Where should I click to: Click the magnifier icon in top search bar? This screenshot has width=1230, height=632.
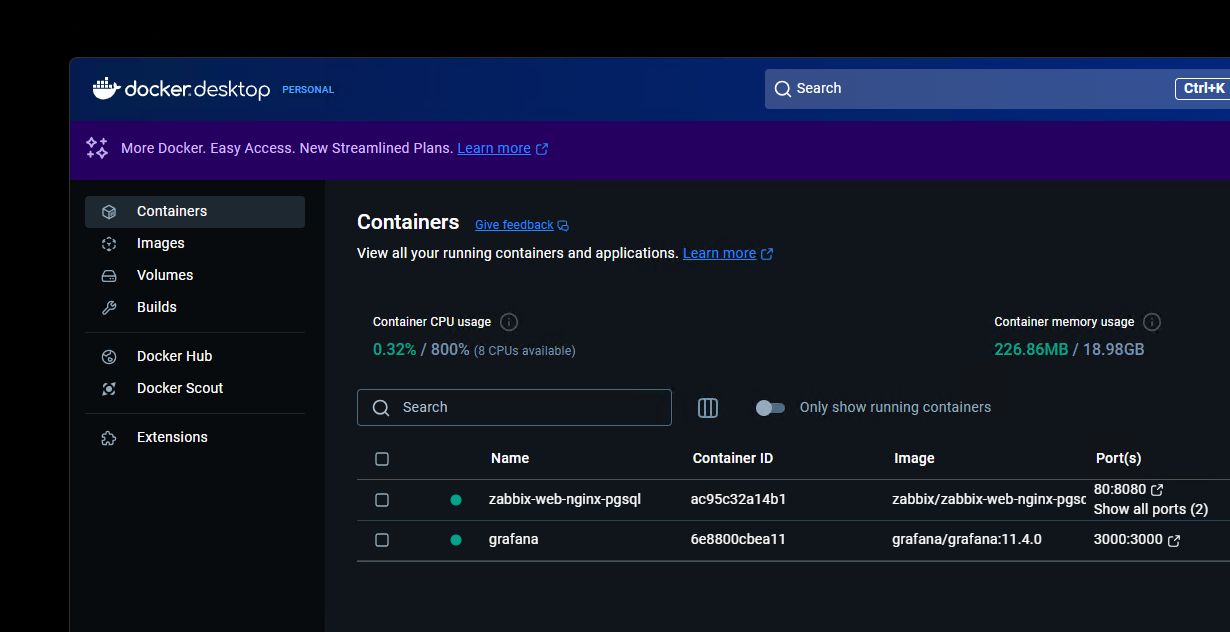point(783,89)
